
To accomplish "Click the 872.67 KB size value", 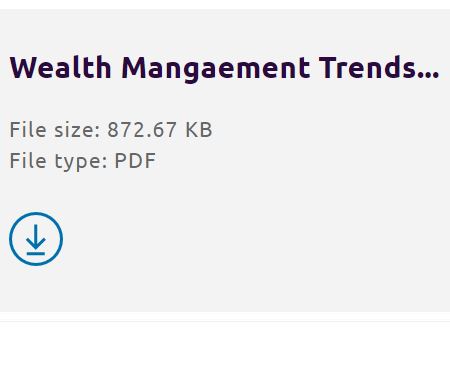I will 160,129.
